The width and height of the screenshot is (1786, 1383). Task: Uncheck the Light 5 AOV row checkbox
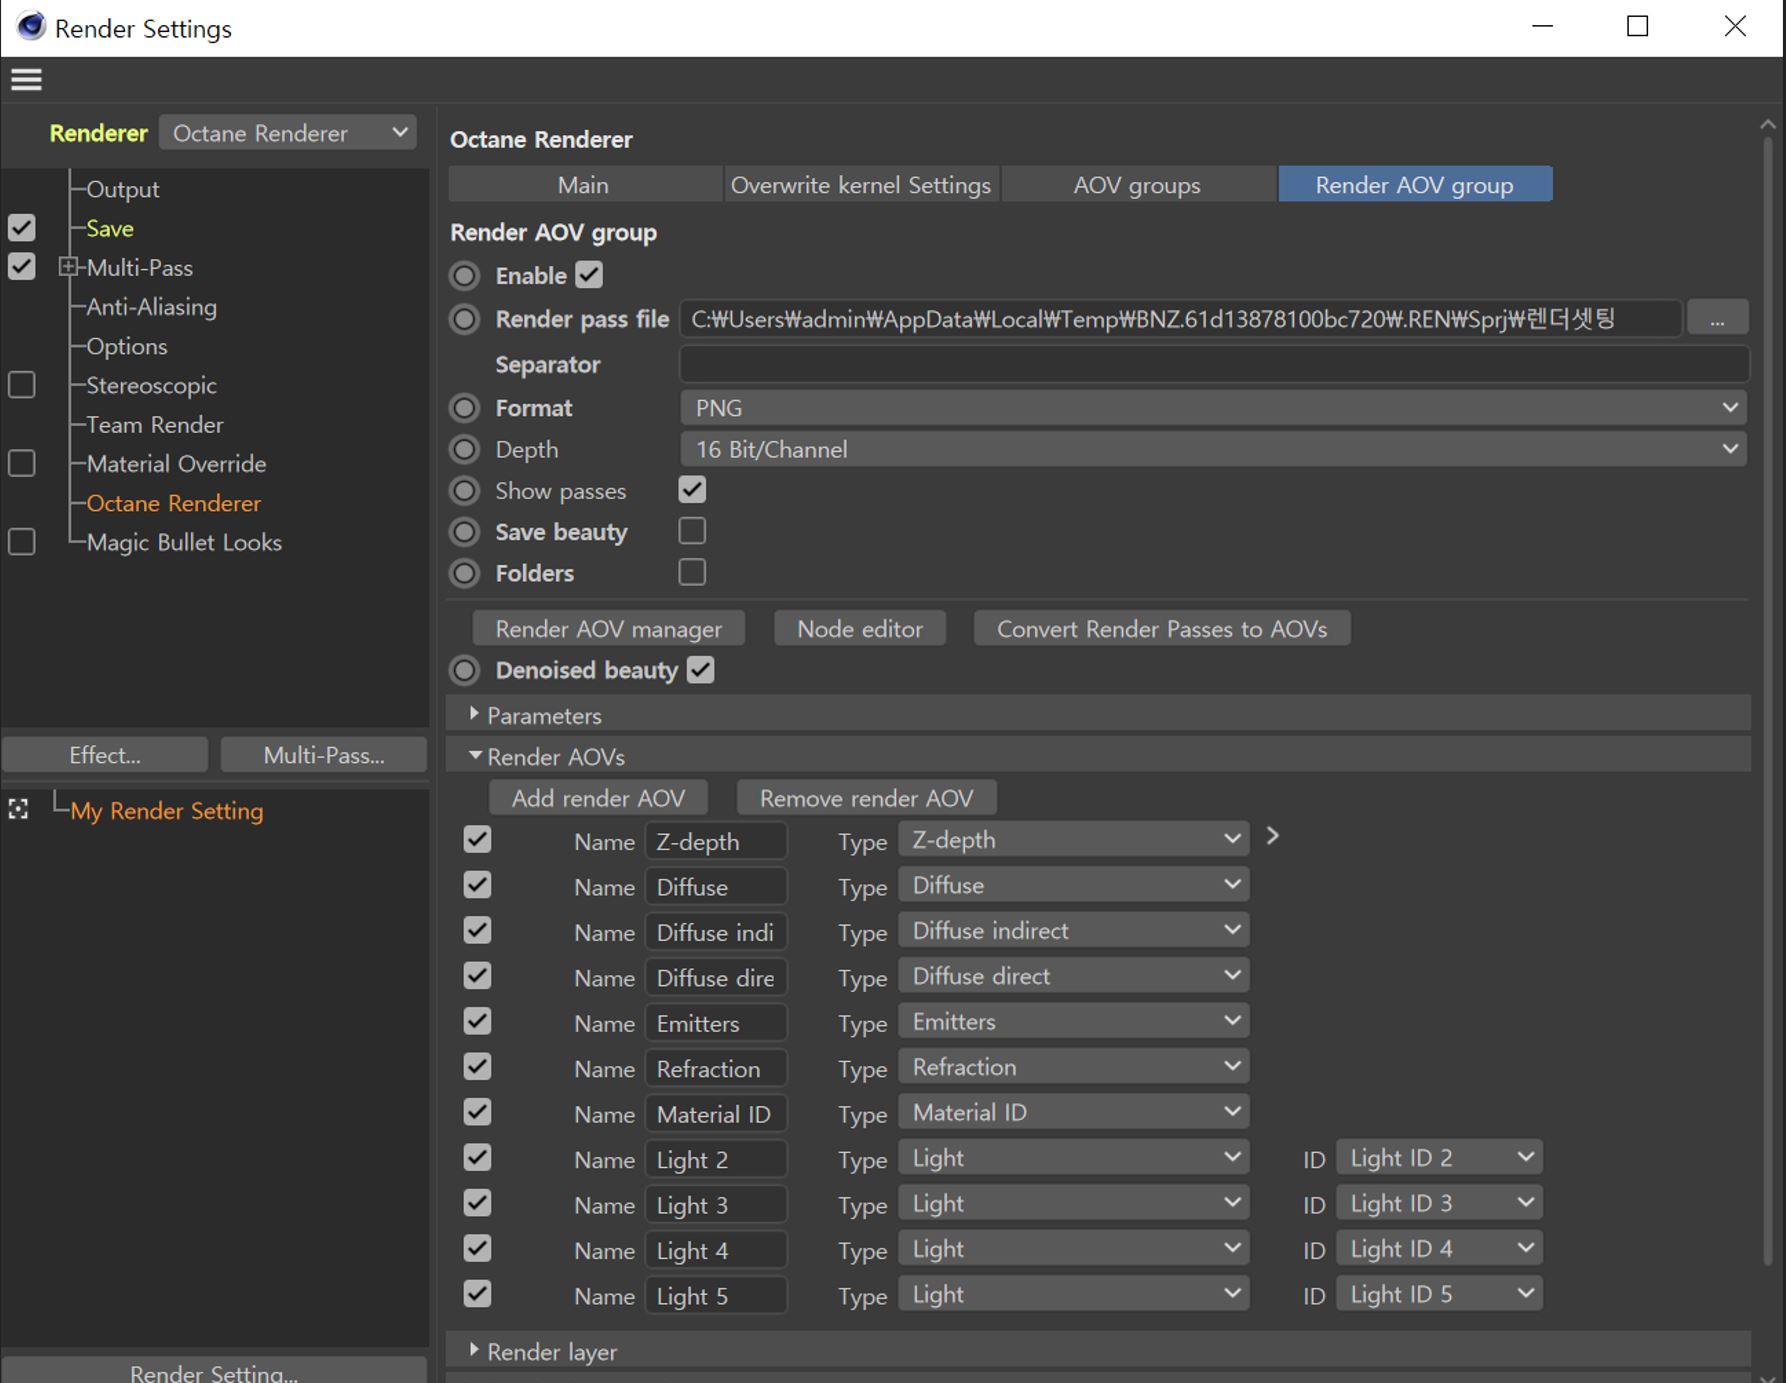click(478, 1294)
